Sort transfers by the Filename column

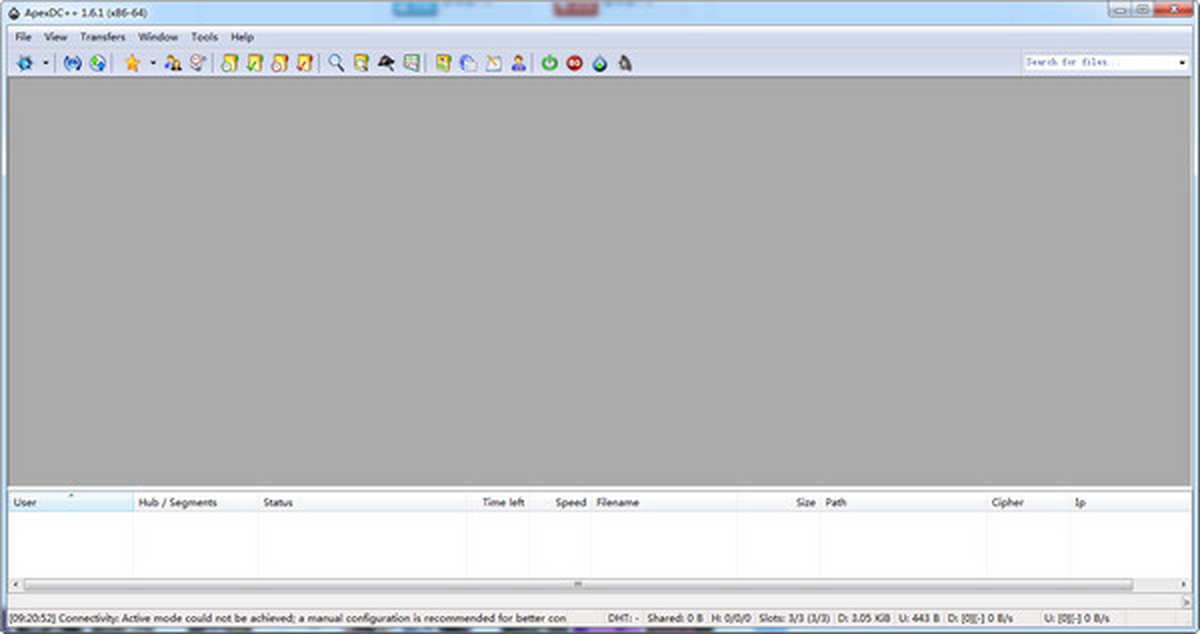[x=617, y=502]
